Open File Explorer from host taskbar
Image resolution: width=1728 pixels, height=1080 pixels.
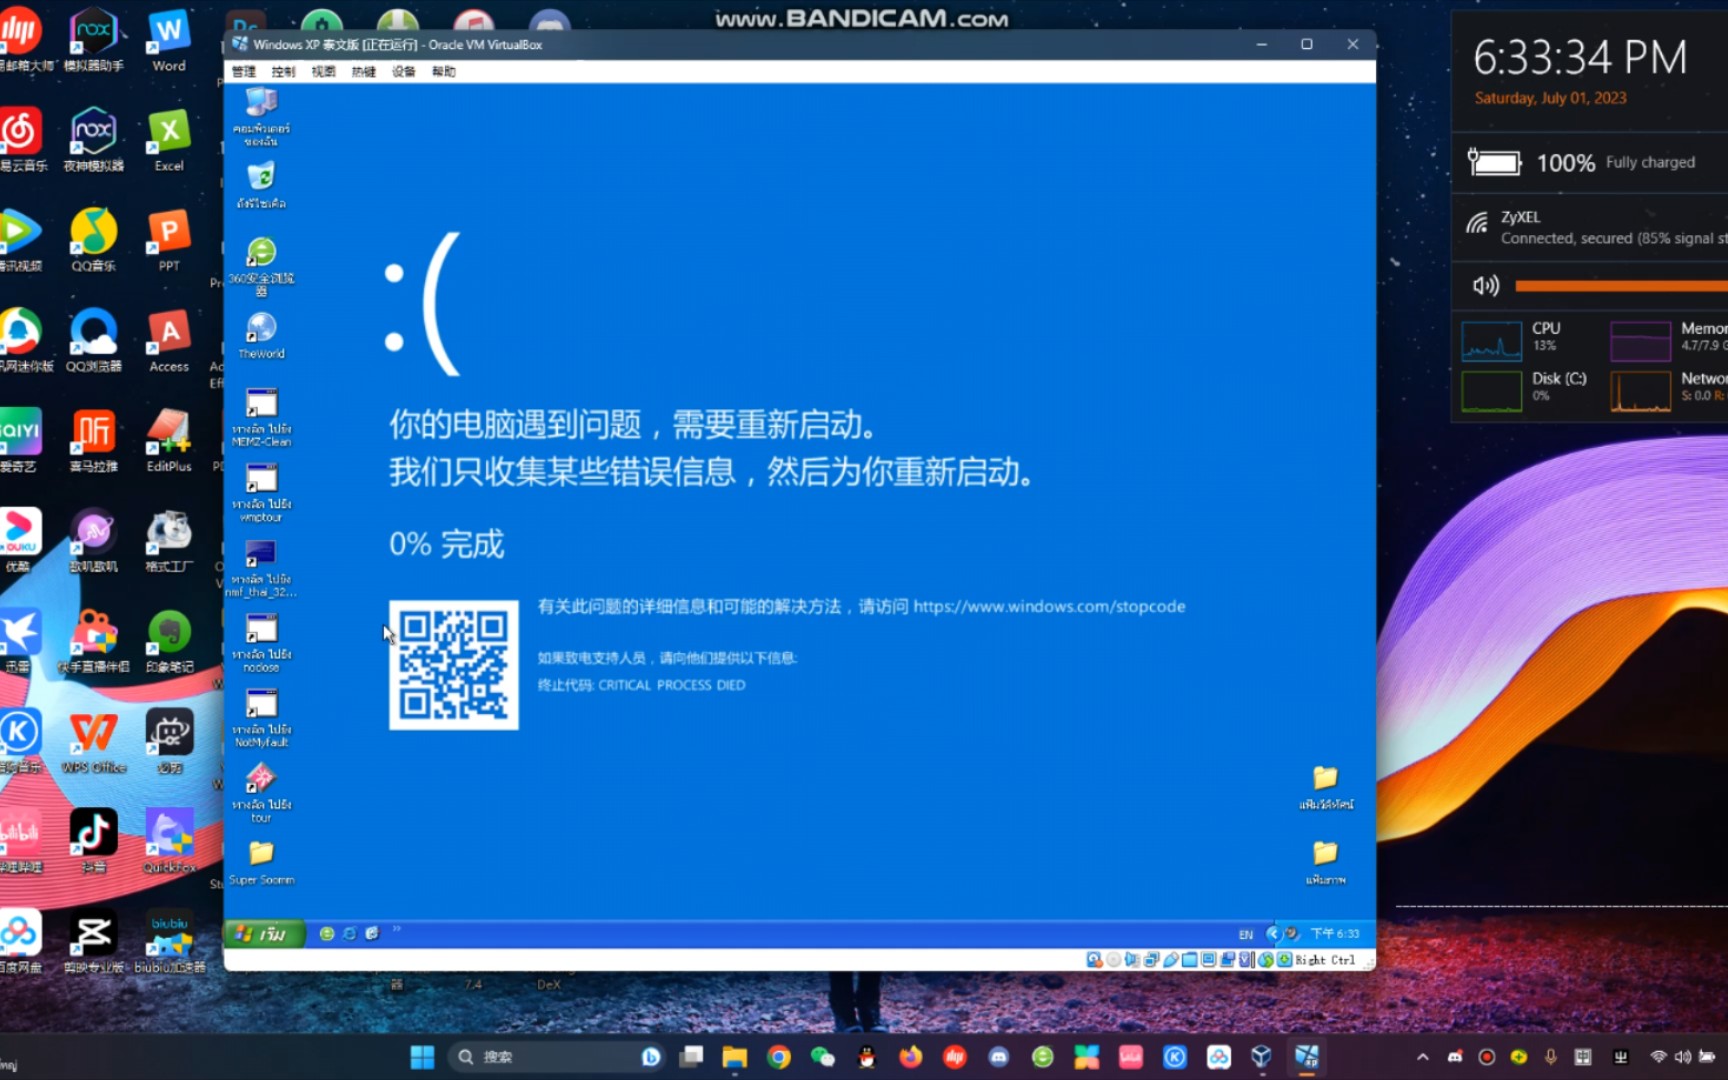735,1057
